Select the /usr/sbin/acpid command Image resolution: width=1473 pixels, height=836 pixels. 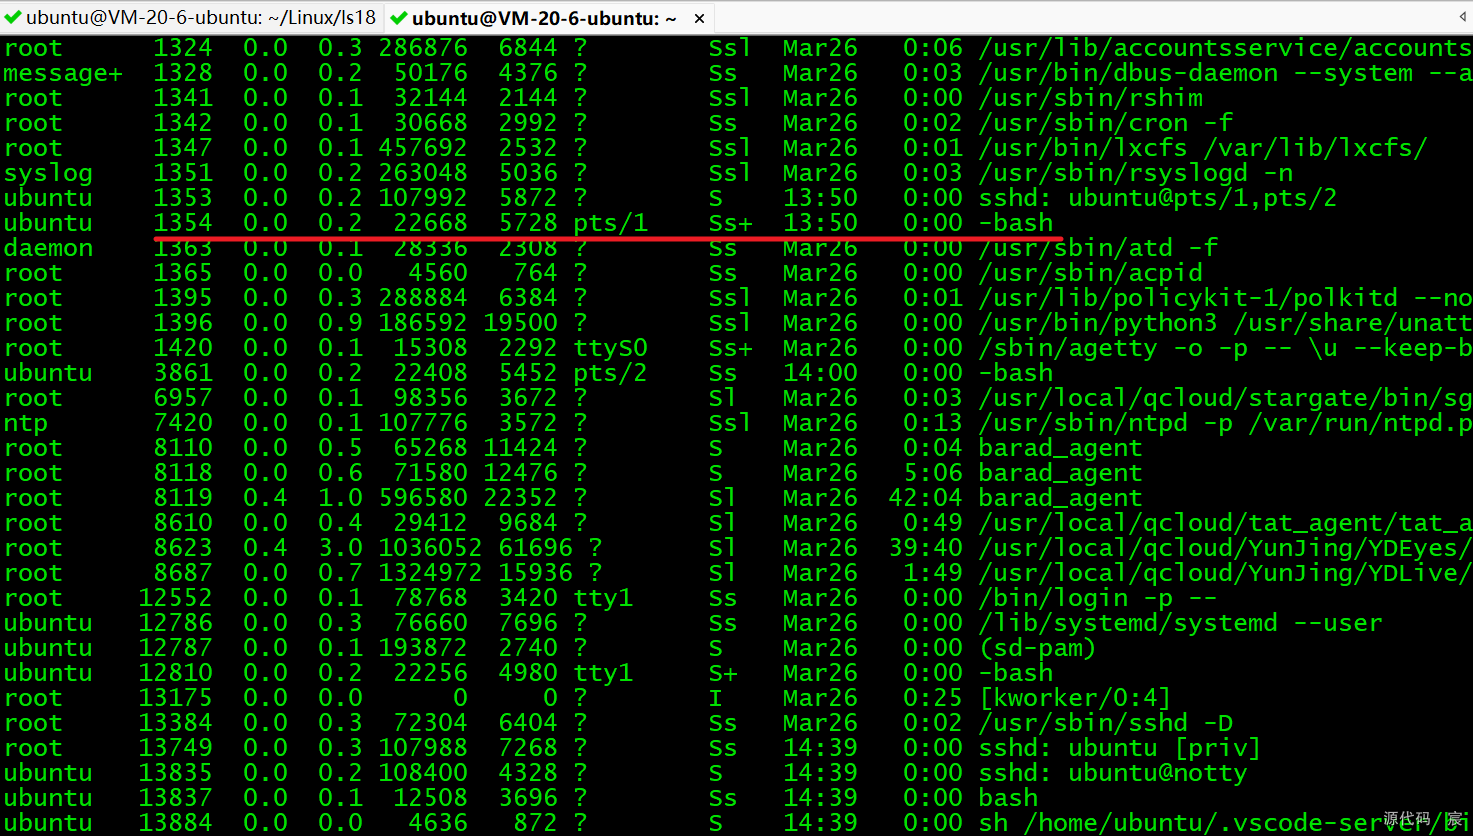tap(1091, 273)
